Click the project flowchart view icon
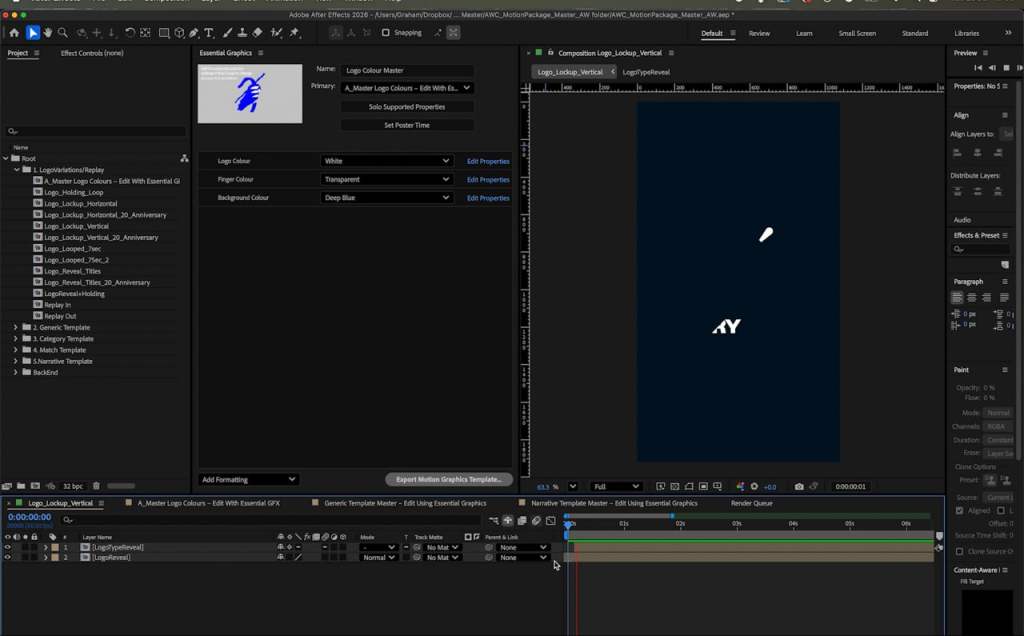Viewport: 1024px width, 636px height. pyautogui.click(x=184, y=158)
